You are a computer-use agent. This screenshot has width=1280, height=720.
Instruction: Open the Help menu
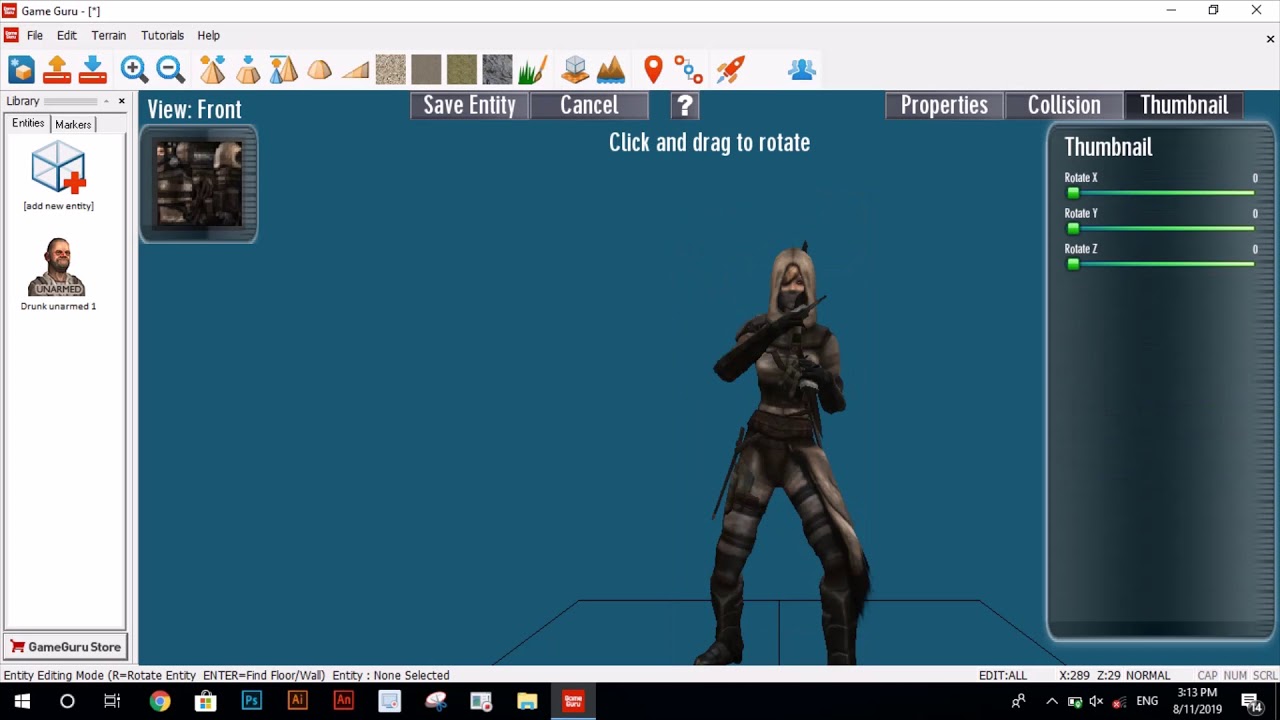(208, 35)
